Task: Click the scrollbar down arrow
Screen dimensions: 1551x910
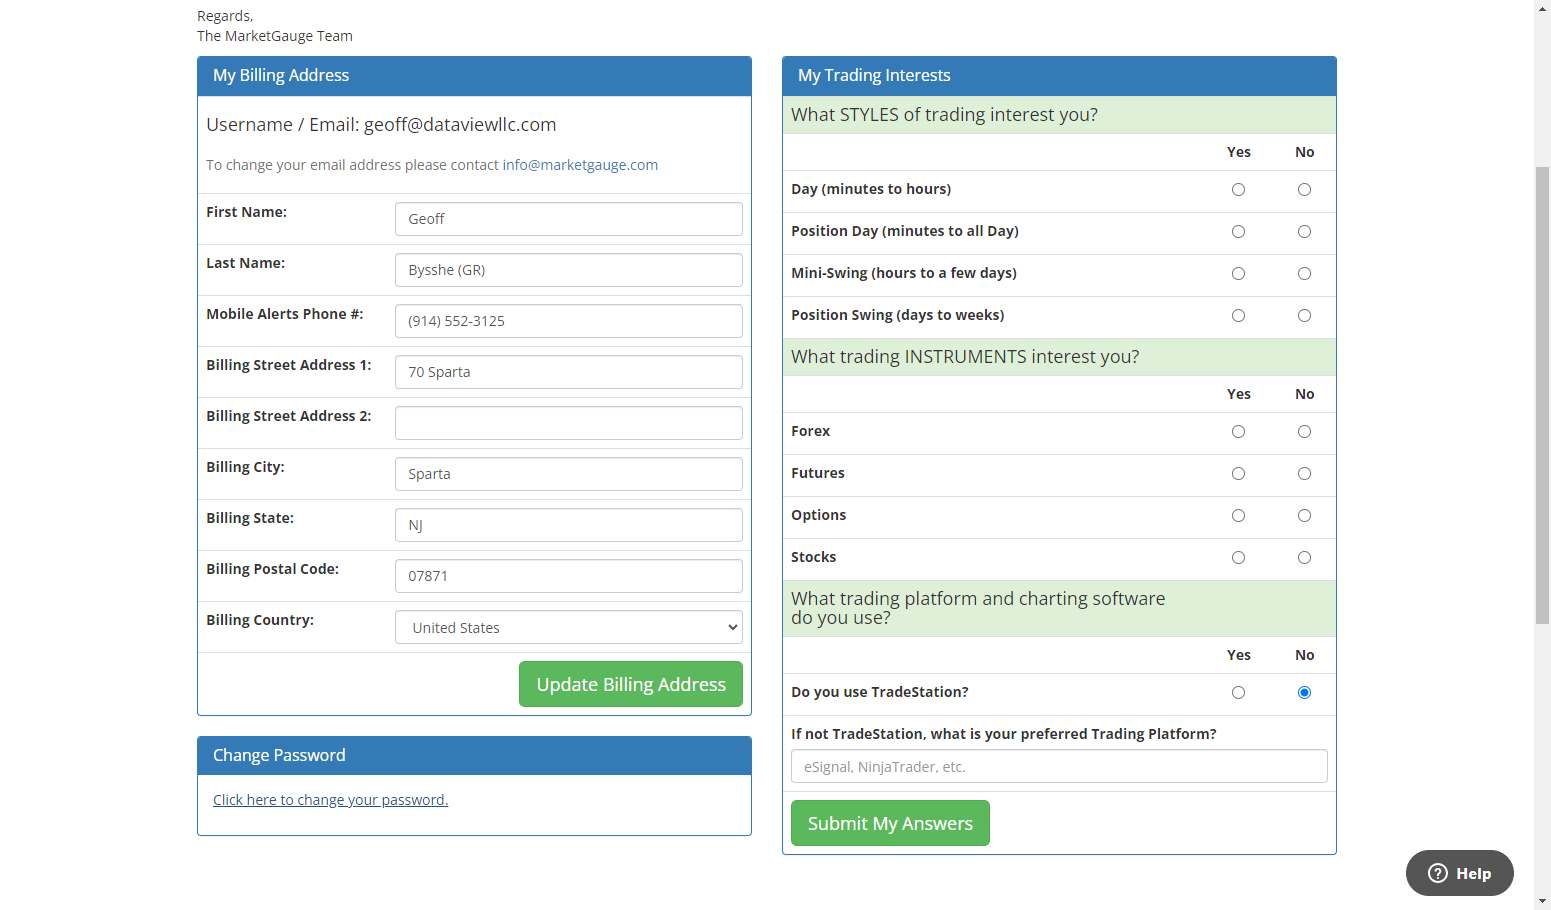Action: pyautogui.click(x=1542, y=901)
